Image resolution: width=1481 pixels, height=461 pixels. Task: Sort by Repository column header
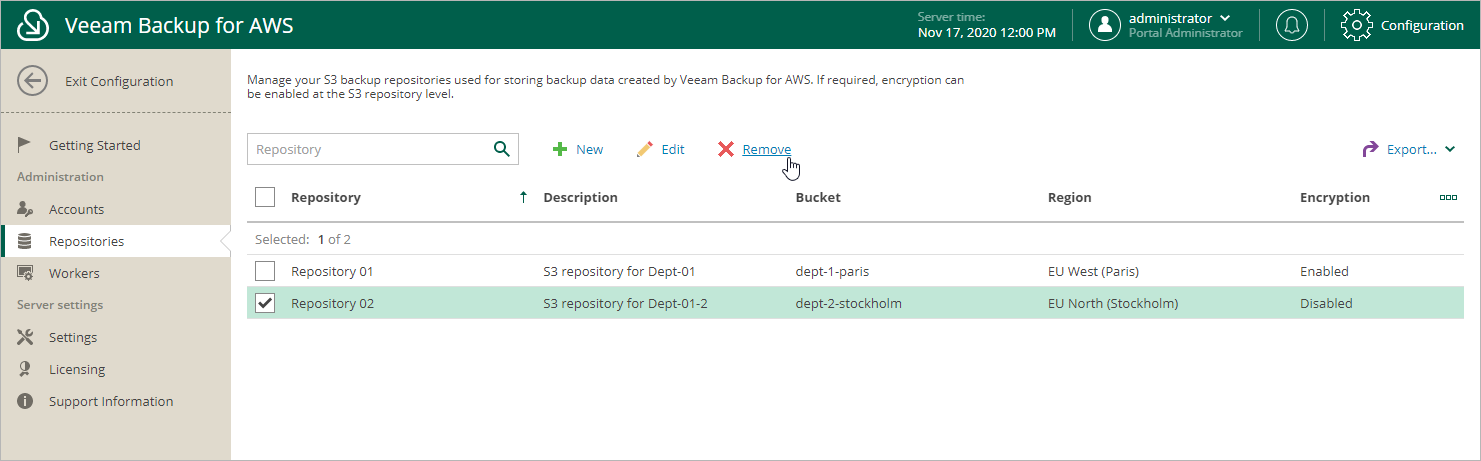coord(326,197)
